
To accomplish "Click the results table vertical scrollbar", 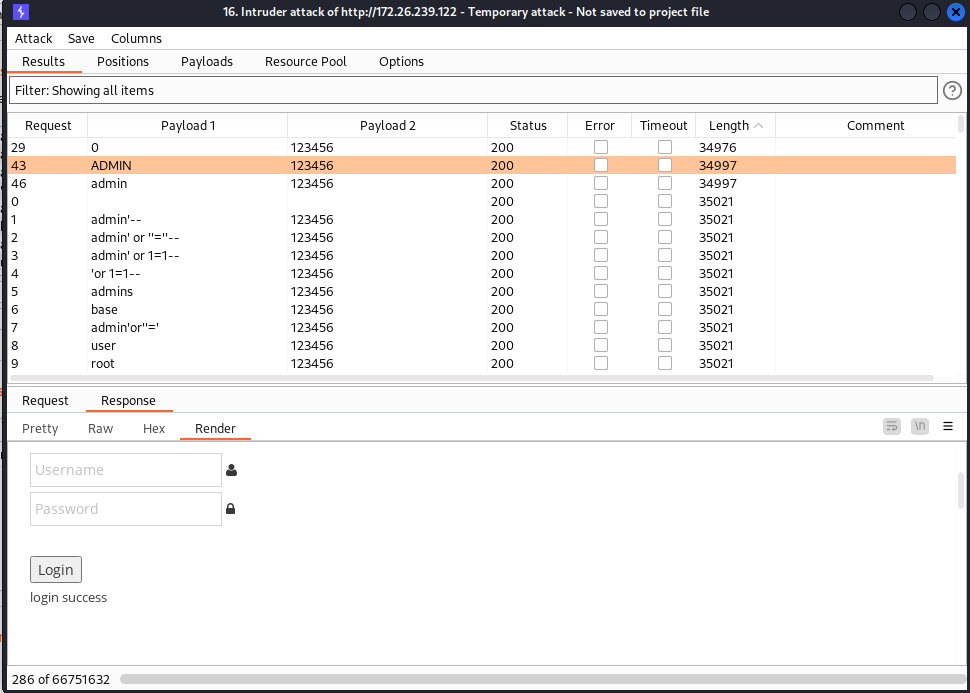I will click(961, 124).
